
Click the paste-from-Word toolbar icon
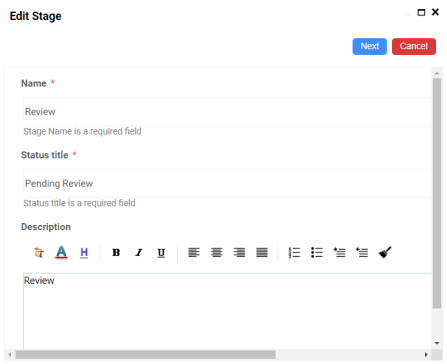tap(39, 252)
